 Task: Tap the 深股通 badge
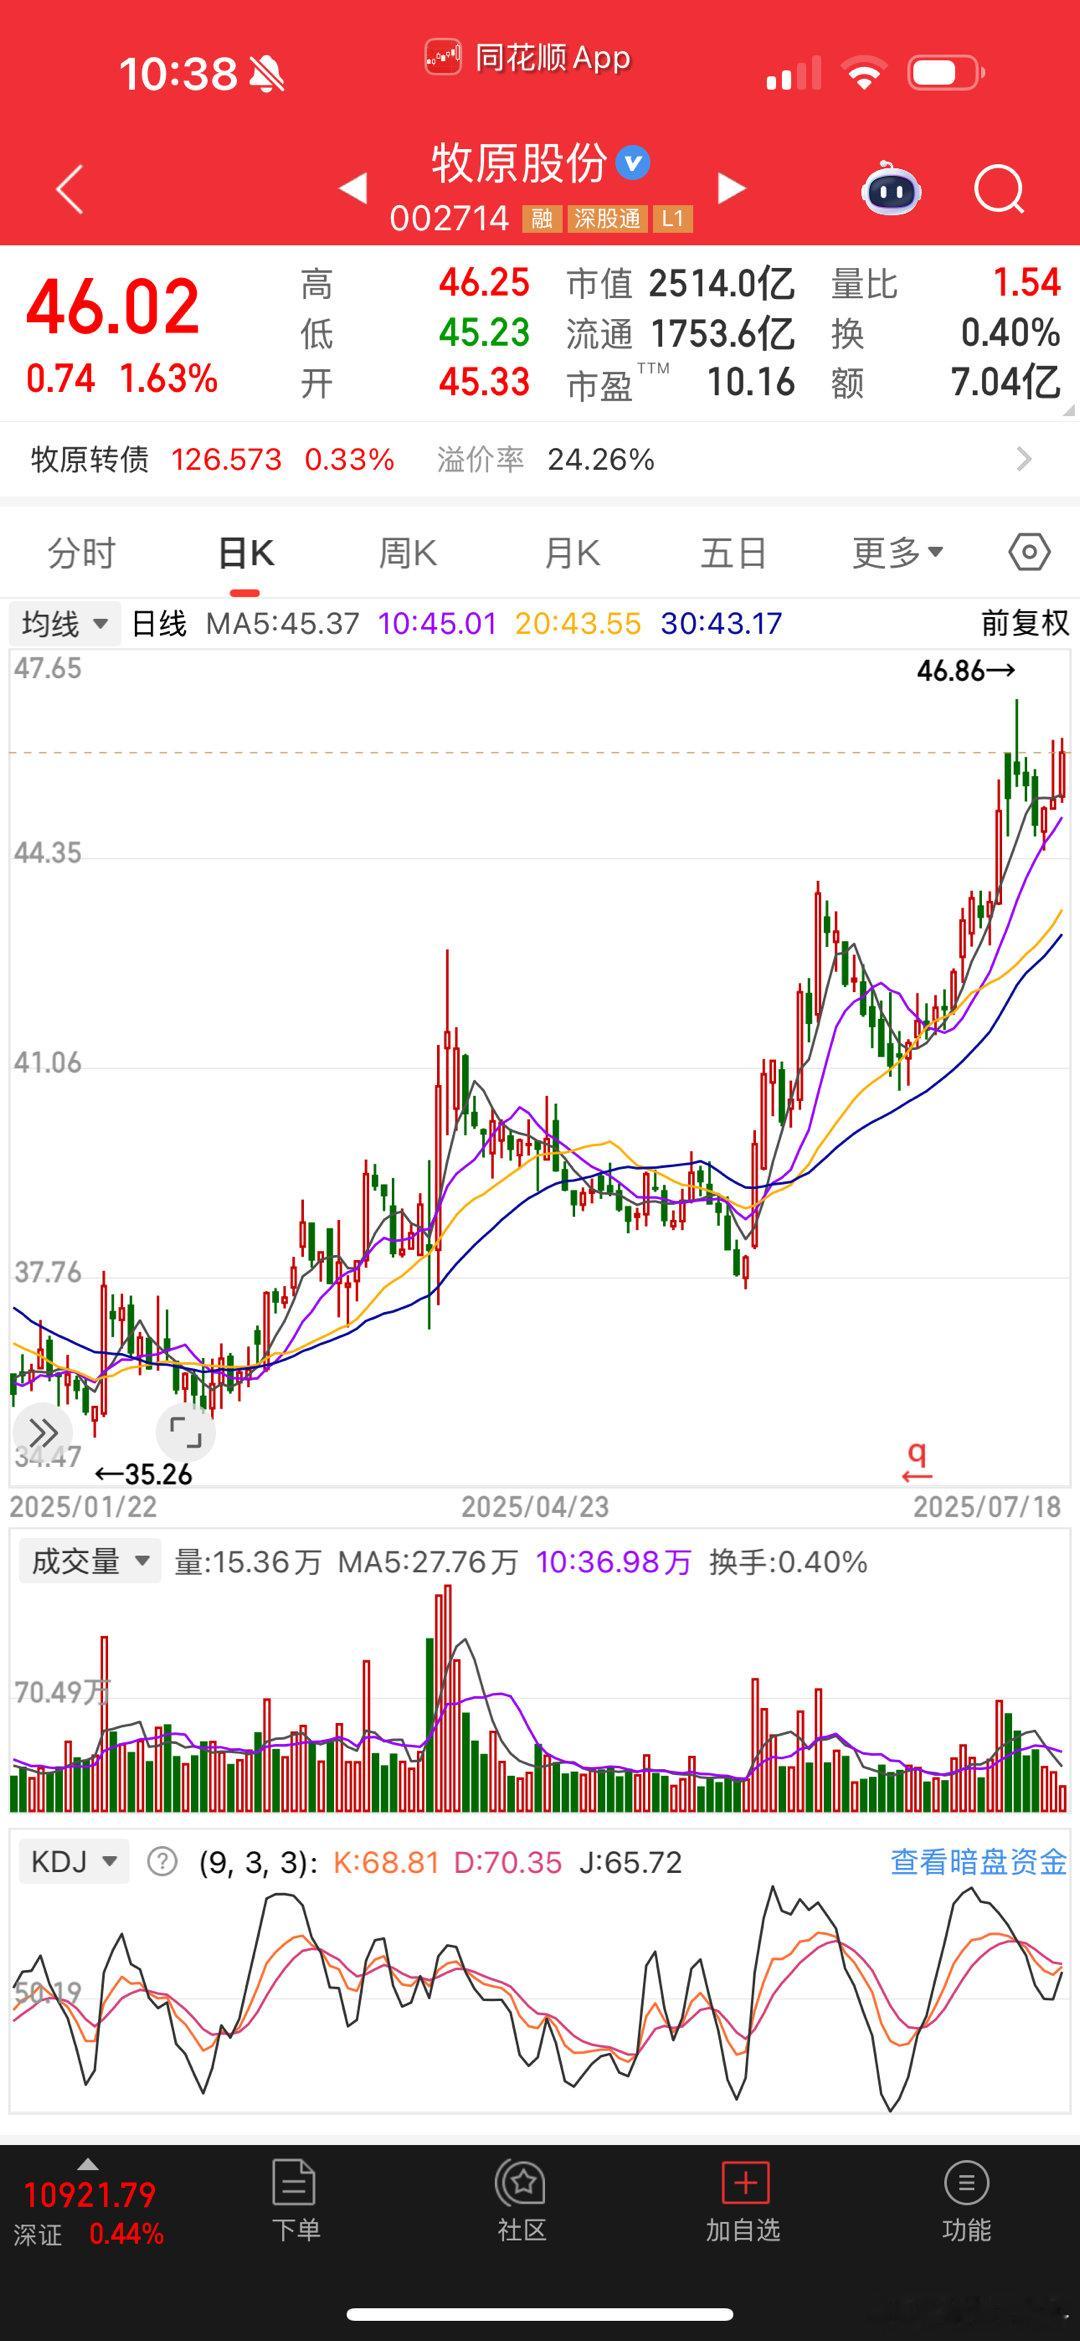tap(607, 219)
